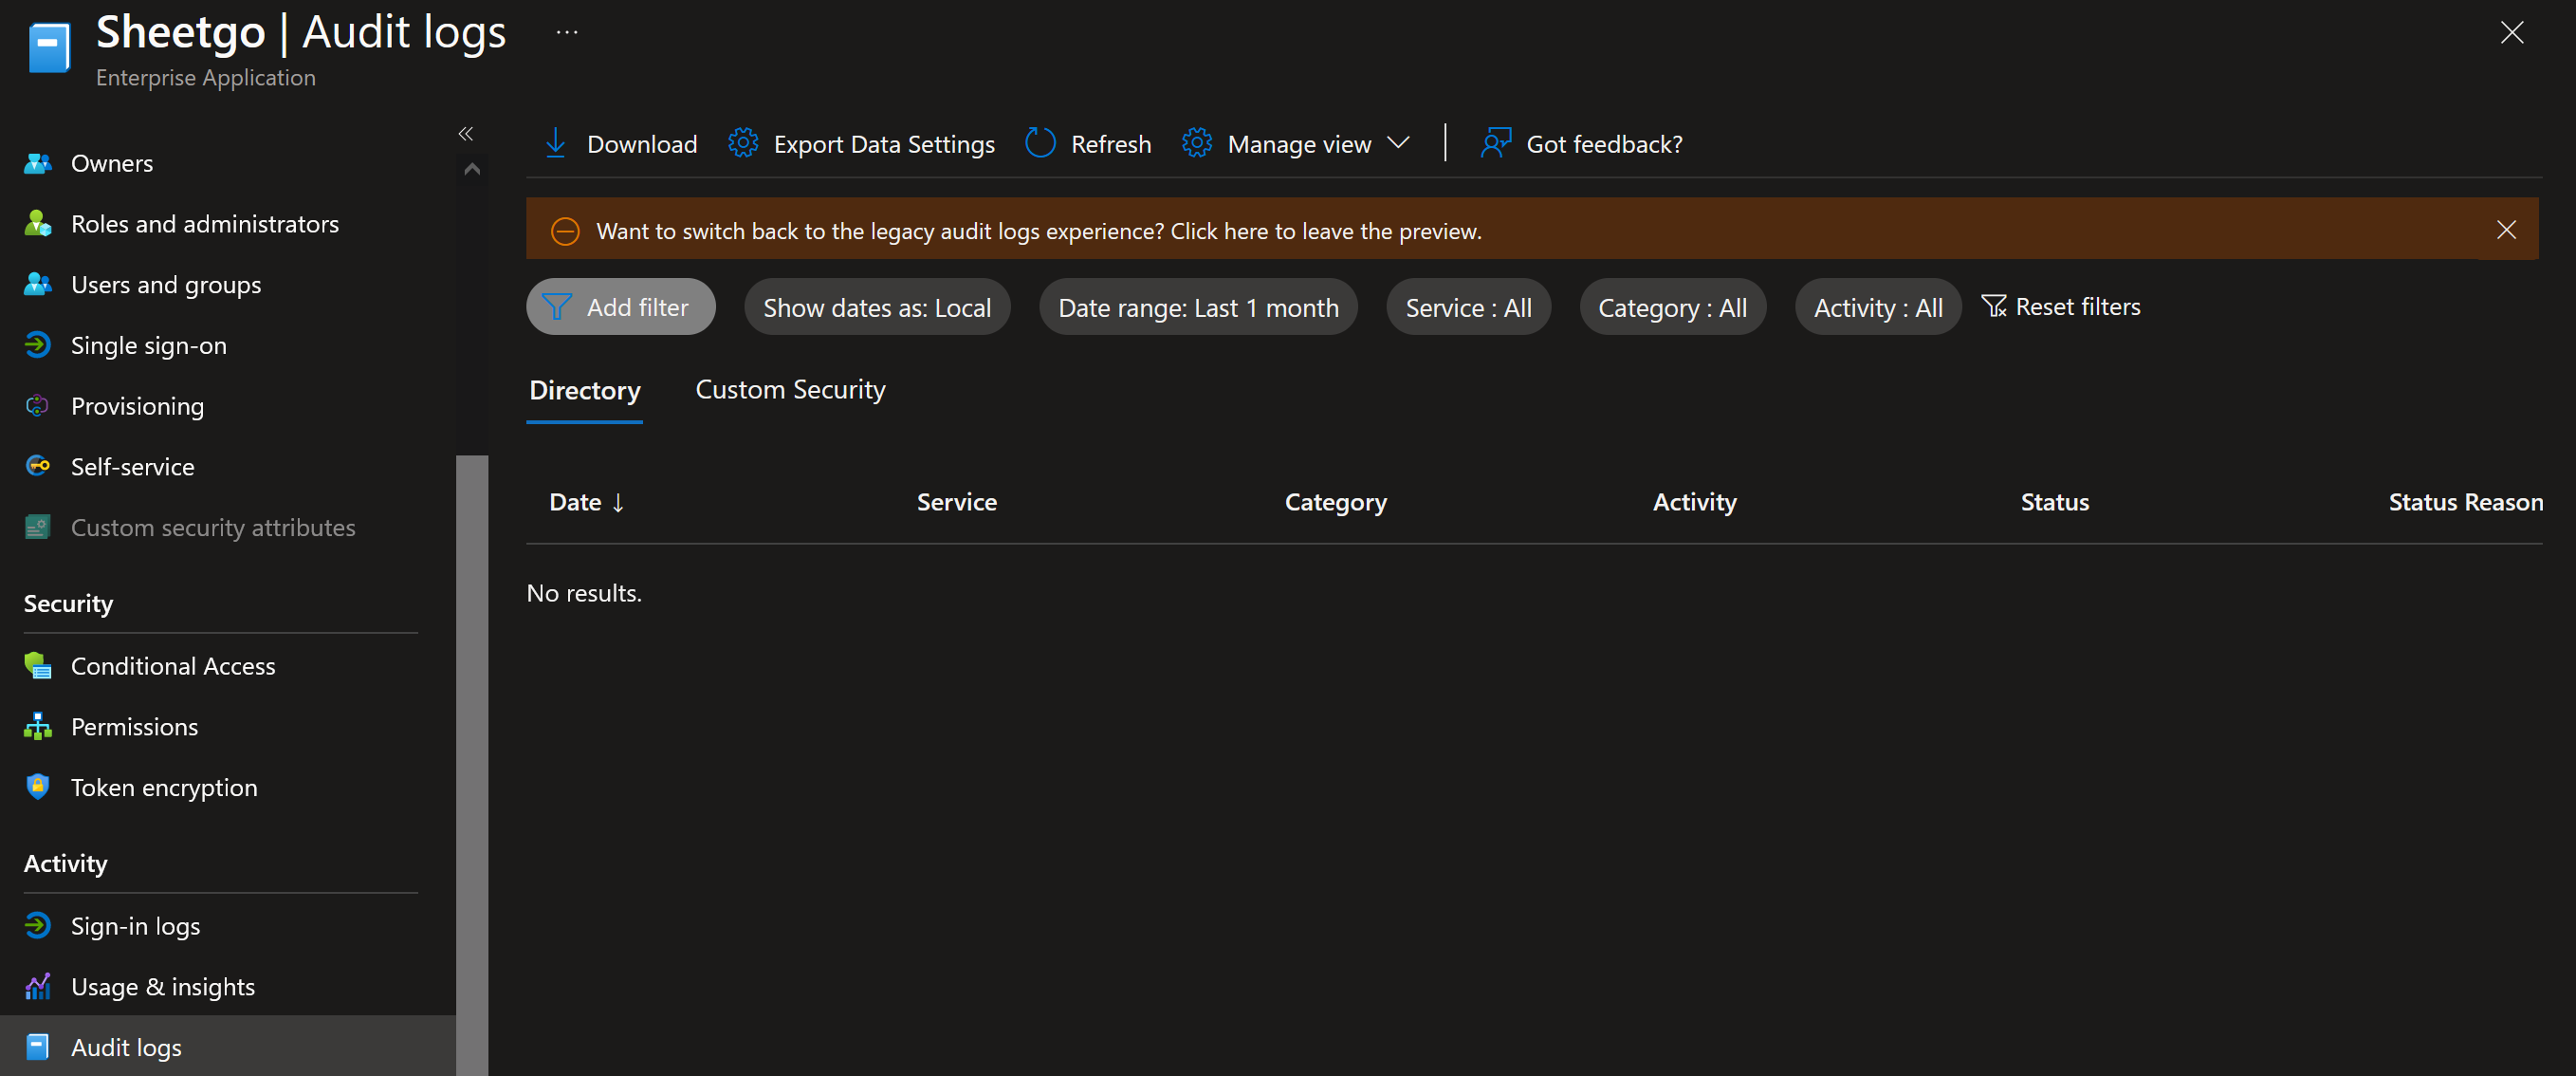Click the Service column header
The width and height of the screenshot is (2576, 1076).
957,502
